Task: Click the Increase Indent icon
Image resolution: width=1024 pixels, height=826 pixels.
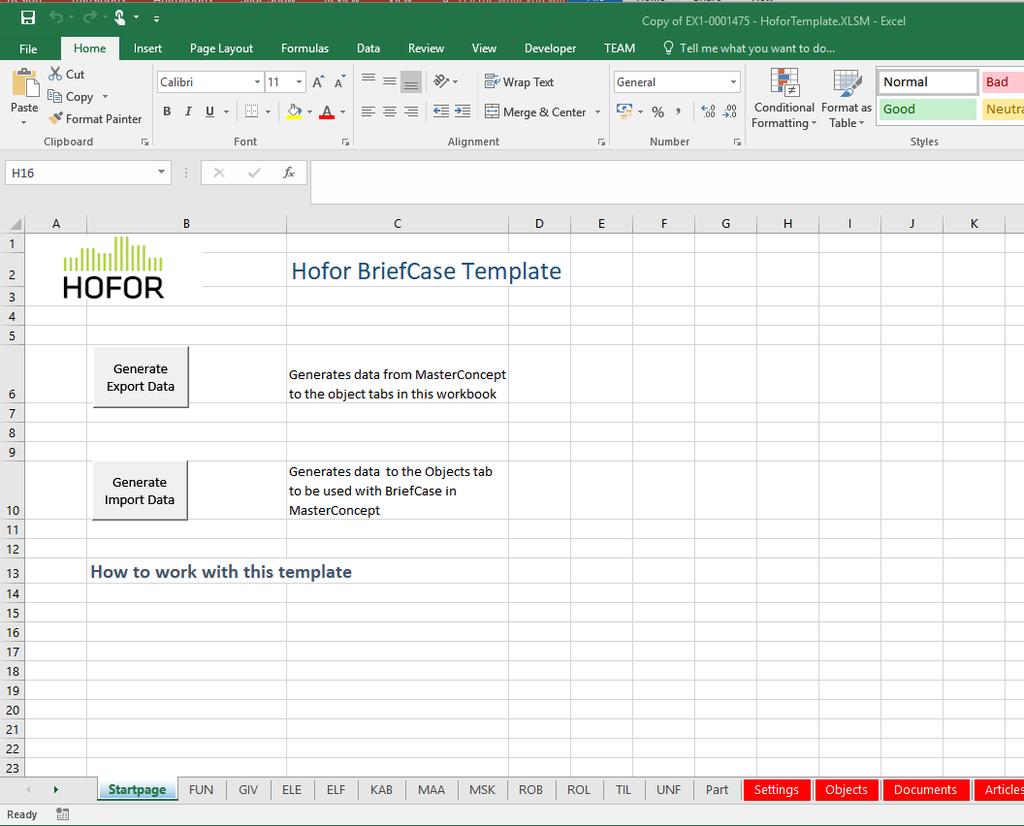Action: click(462, 112)
